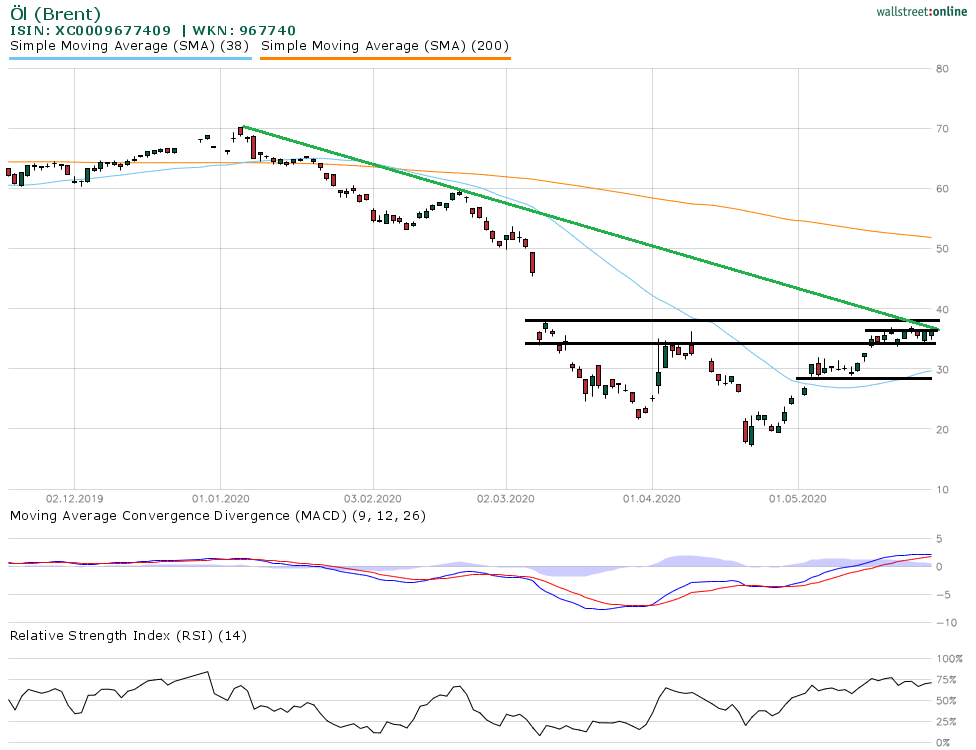The image size is (976, 750).
Task: Click the 02.03.2020 date label
Action: click(506, 497)
